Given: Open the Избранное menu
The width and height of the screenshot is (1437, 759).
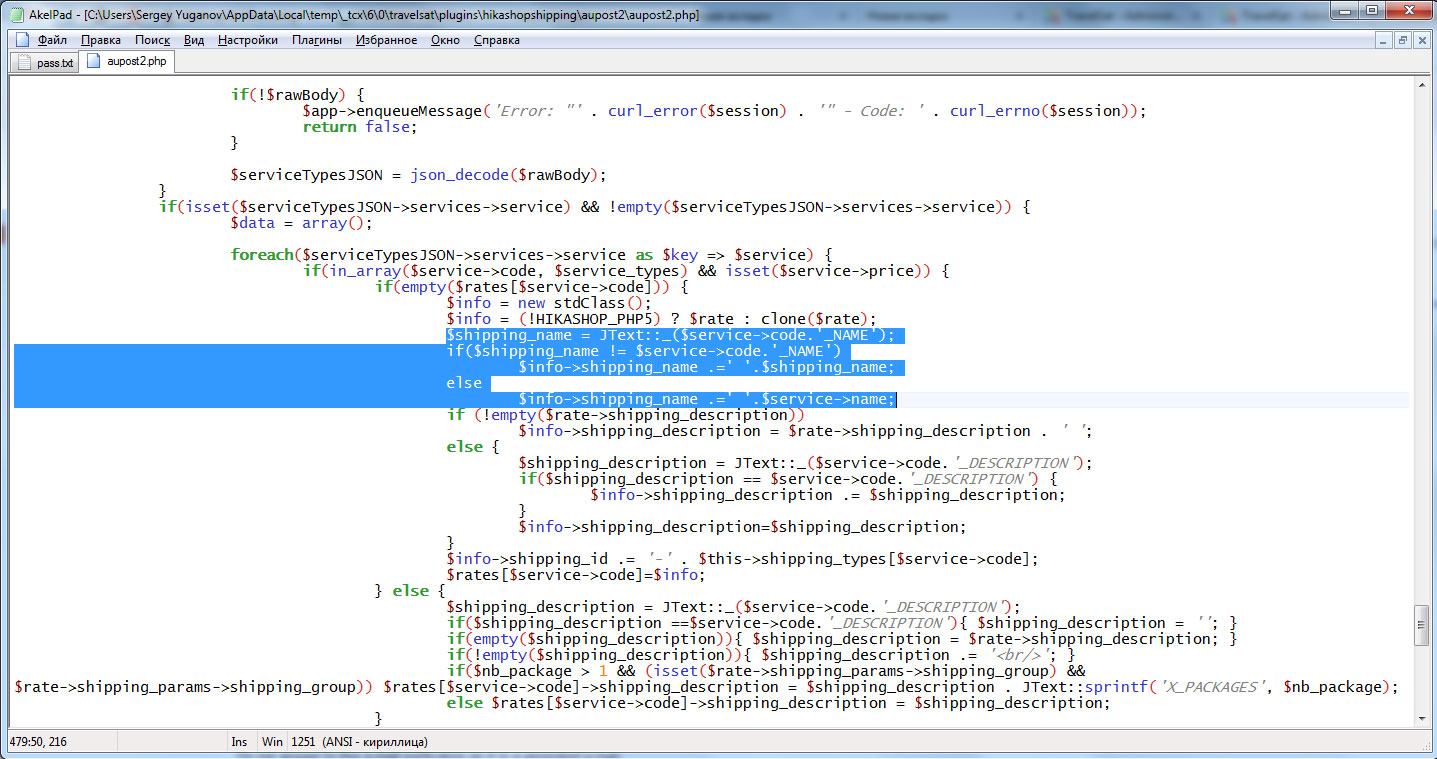Looking at the screenshot, I should [386, 40].
